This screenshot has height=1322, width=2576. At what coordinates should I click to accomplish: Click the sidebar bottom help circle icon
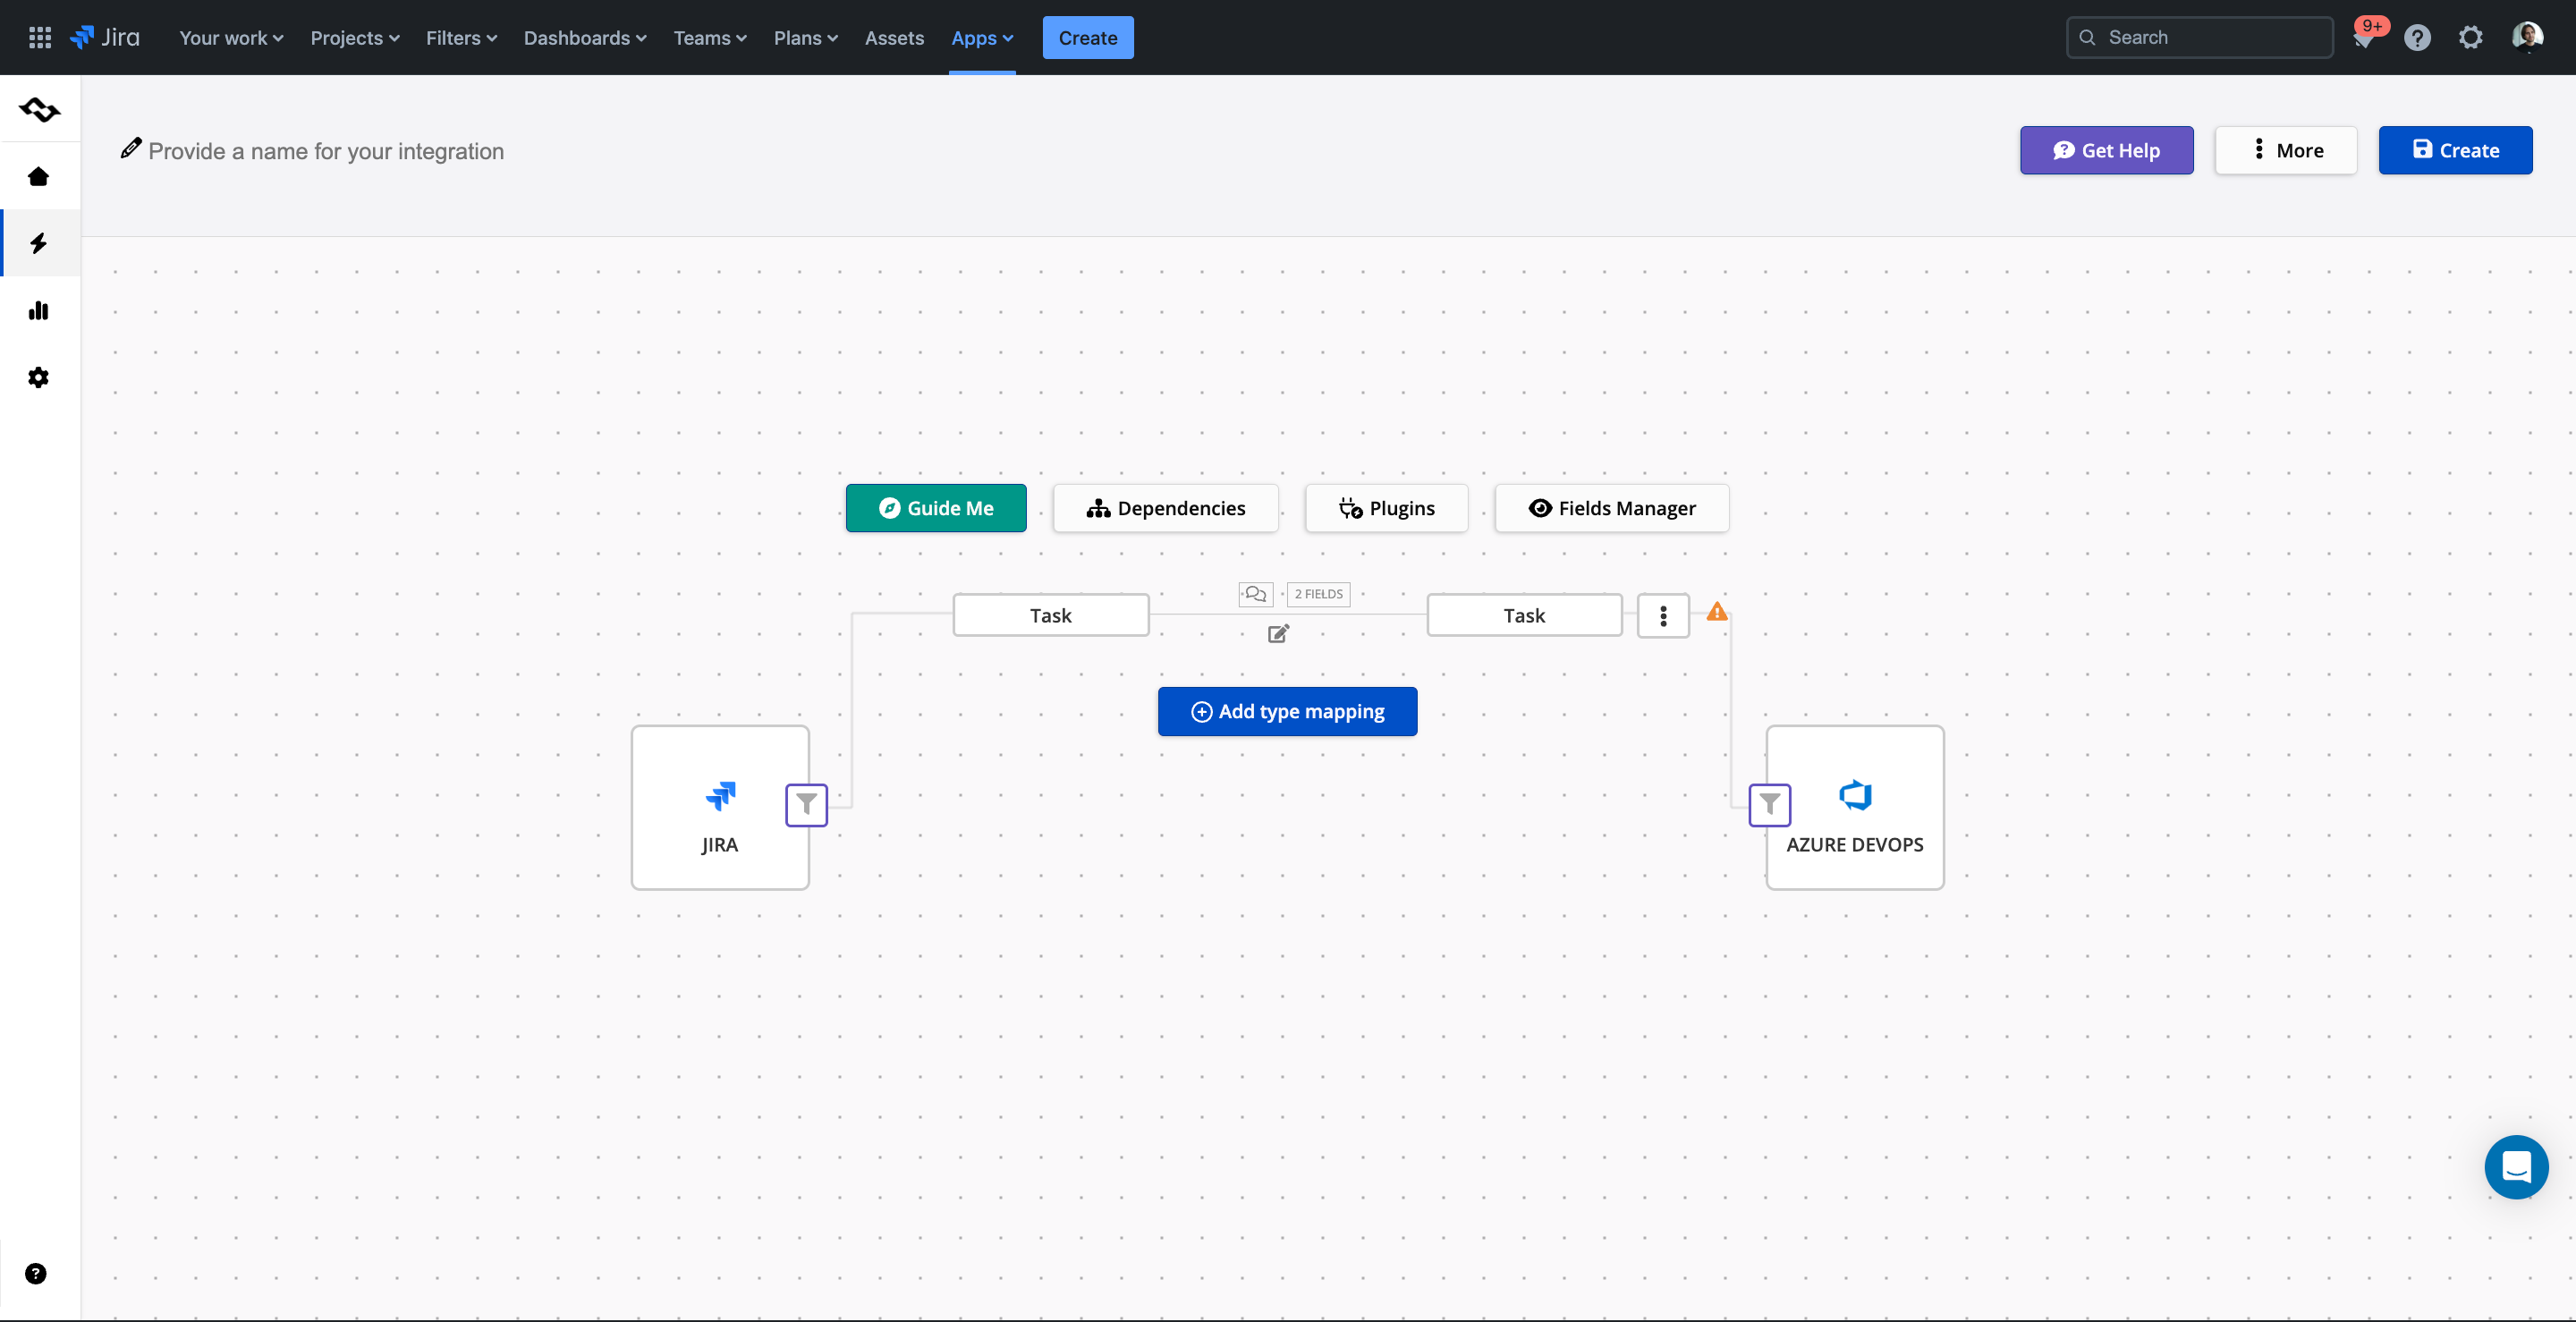tap(35, 1273)
